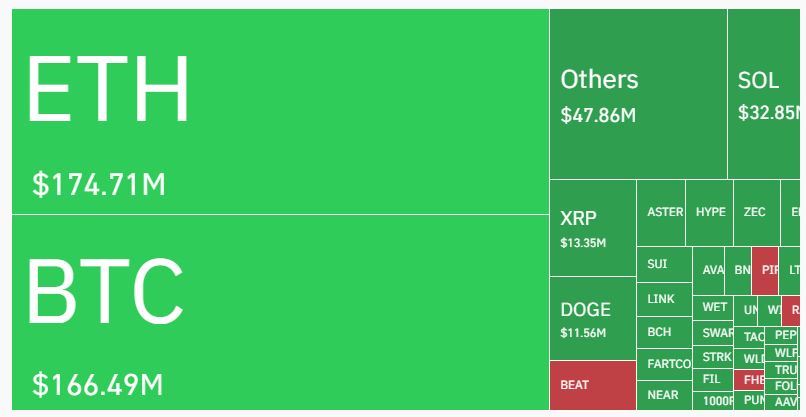806x417 pixels.
Task: Click the ETH $174.71M tile
Action: click(280, 111)
